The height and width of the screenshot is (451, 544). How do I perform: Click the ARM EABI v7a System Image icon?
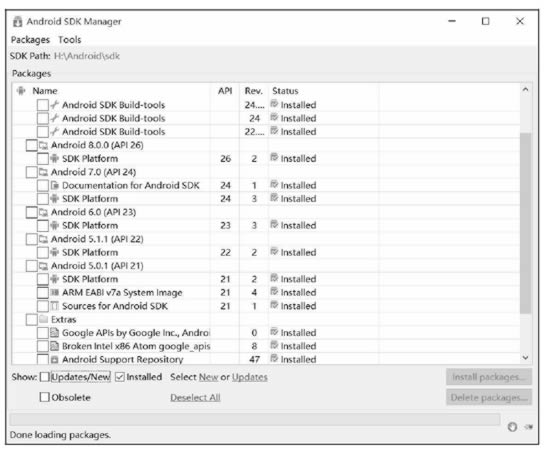54,292
